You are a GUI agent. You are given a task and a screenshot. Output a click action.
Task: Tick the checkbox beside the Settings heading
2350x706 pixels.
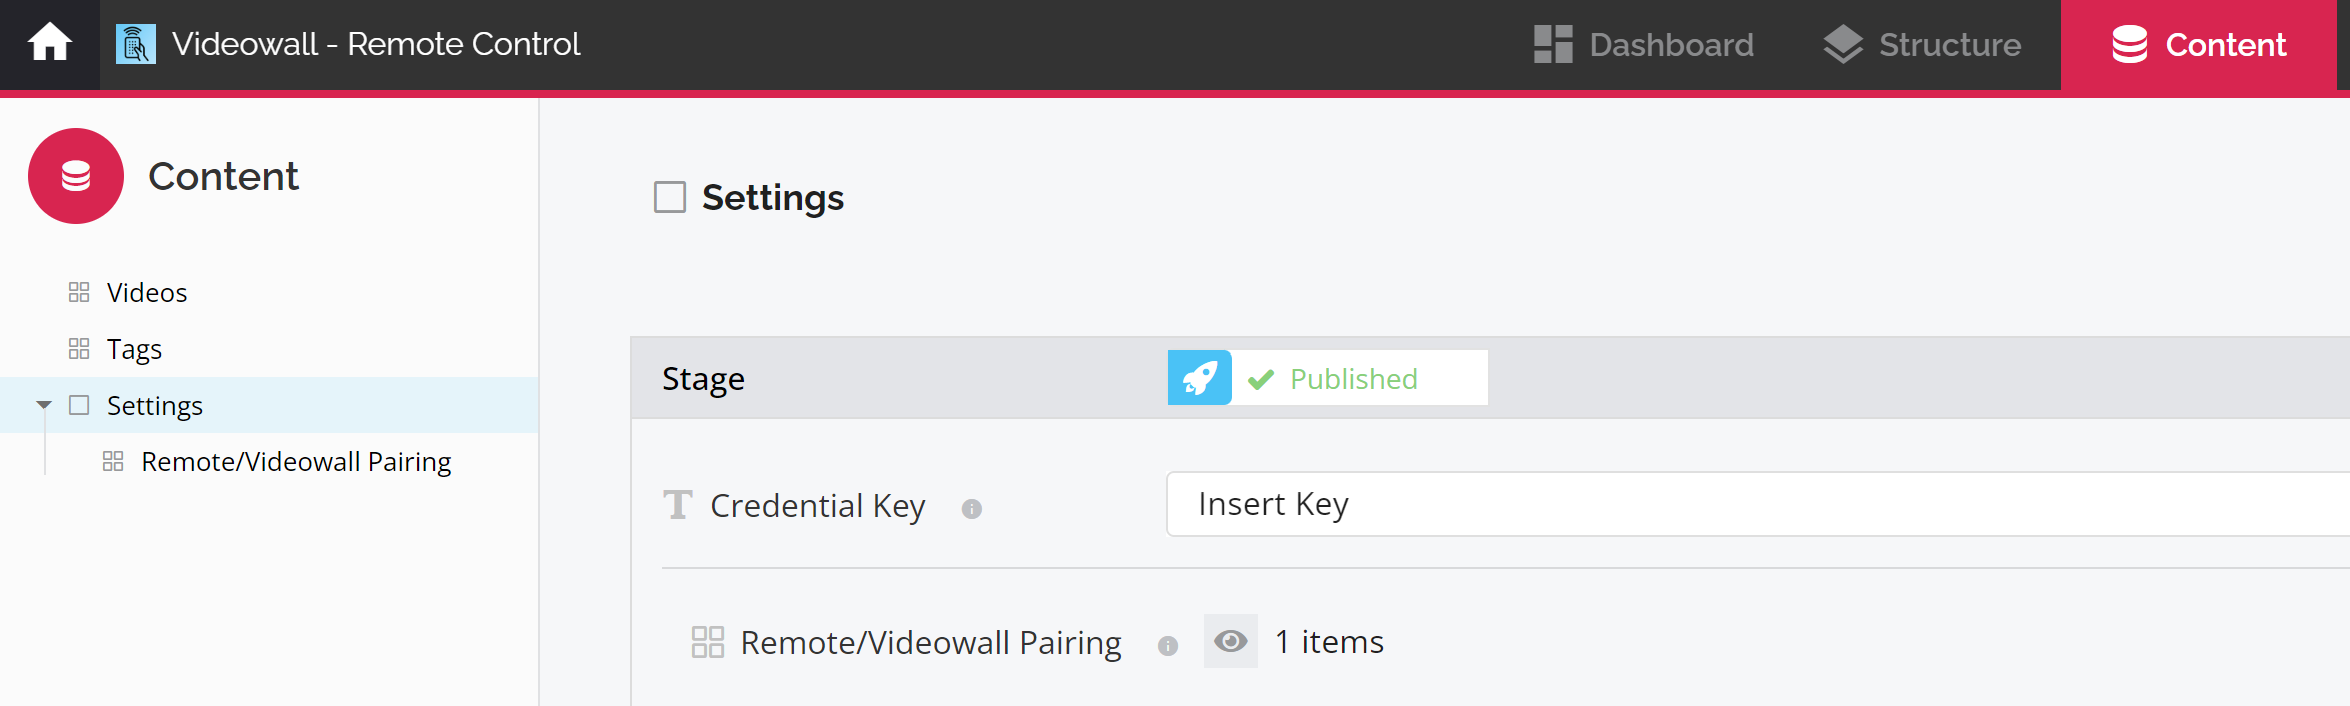point(670,197)
